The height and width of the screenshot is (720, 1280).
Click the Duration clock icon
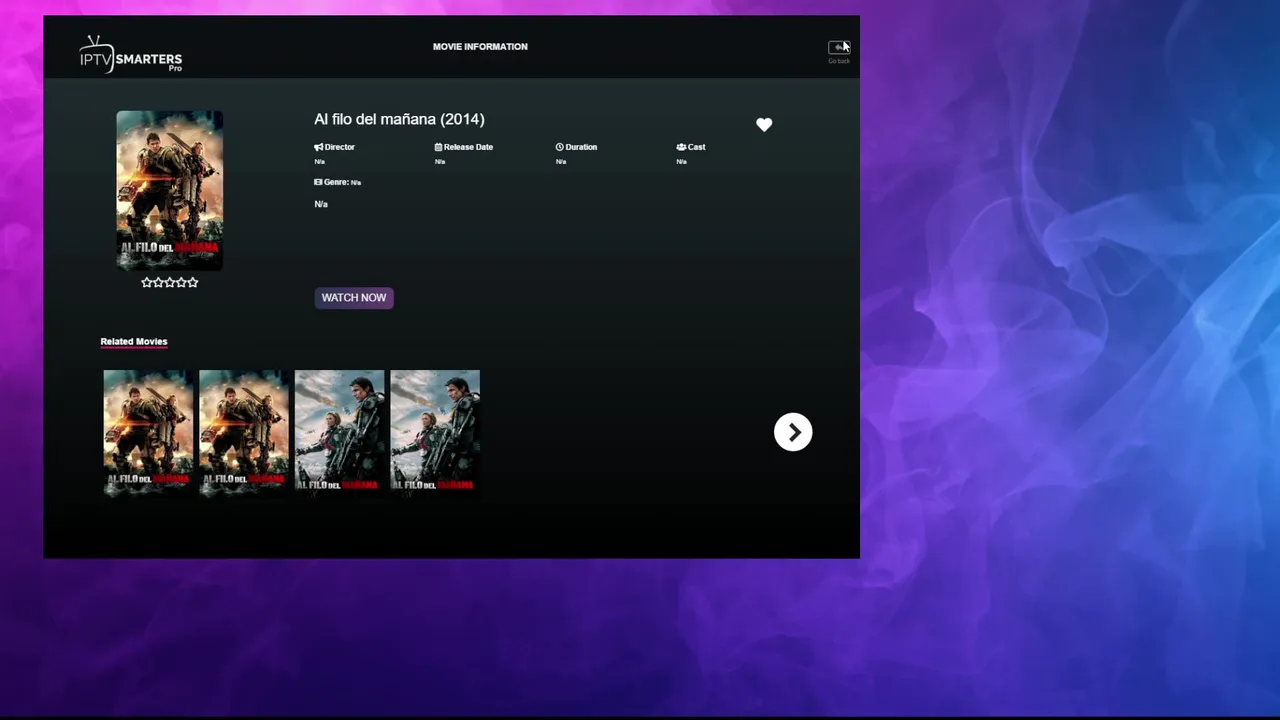tap(560, 147)
